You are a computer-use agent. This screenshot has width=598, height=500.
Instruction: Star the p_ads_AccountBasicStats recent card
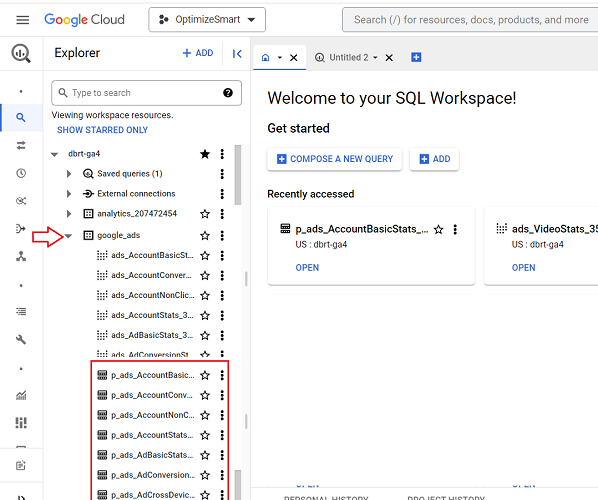(439, 230)
